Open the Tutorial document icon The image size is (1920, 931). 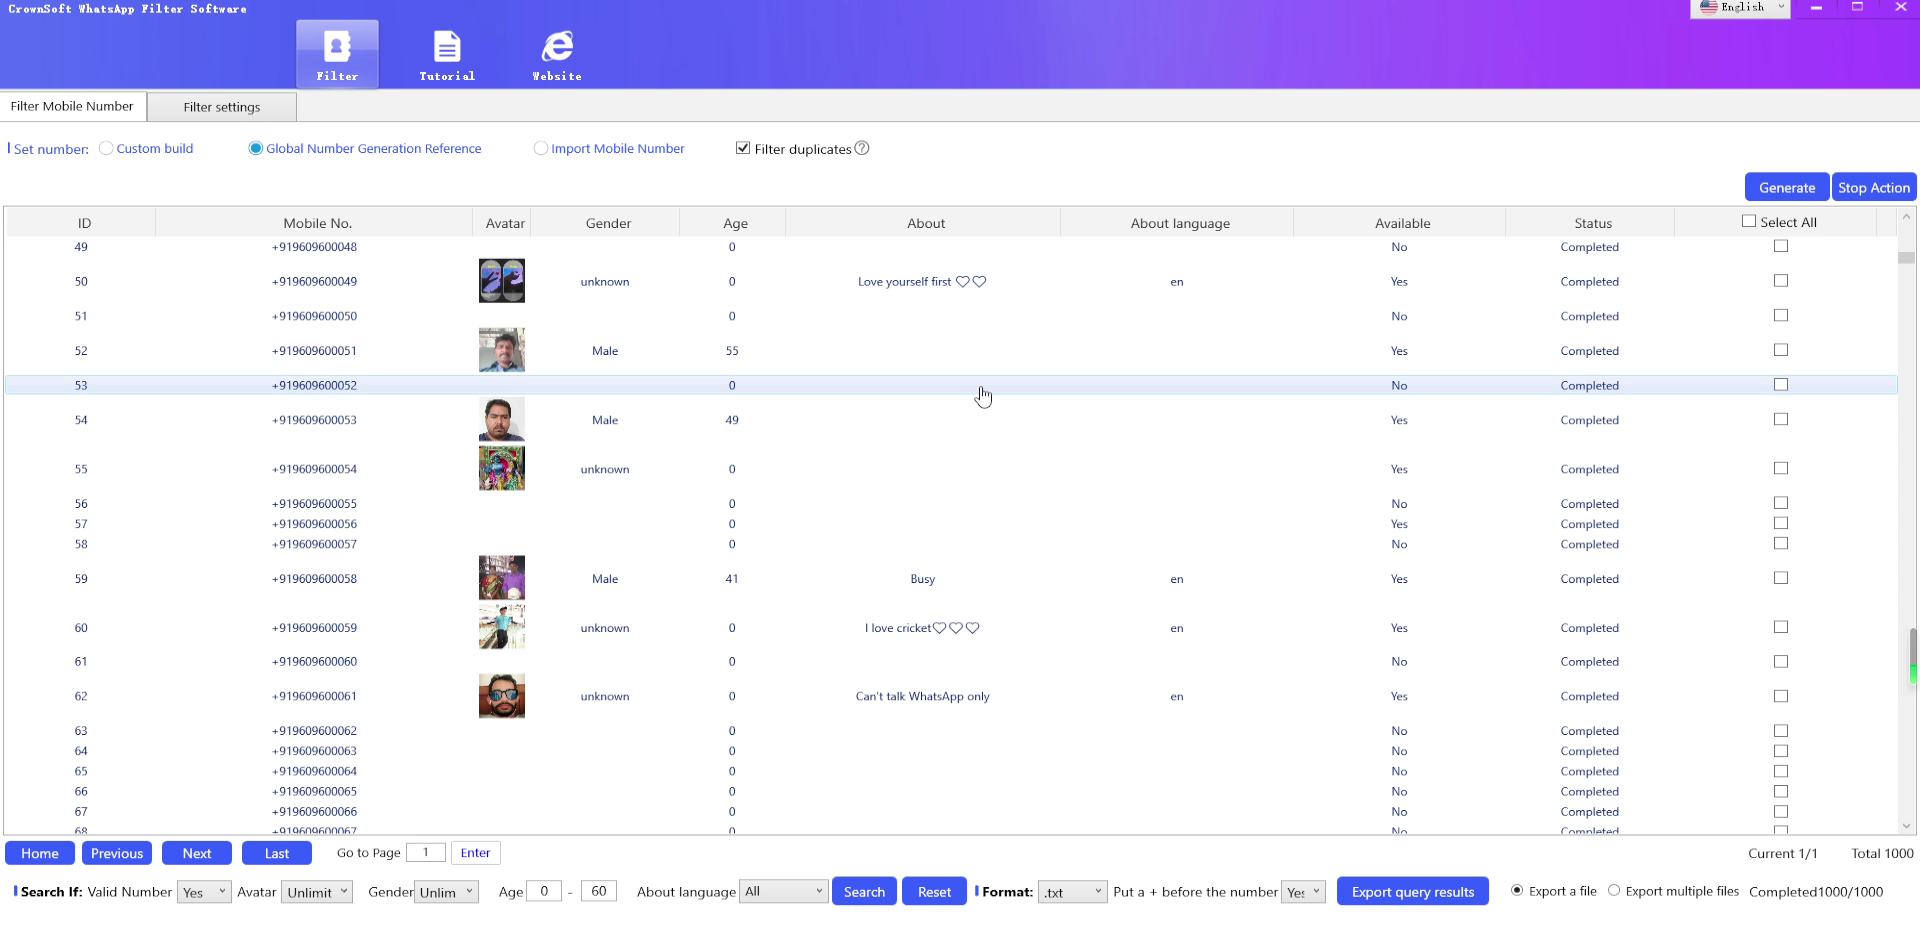[x=447, y=54]
